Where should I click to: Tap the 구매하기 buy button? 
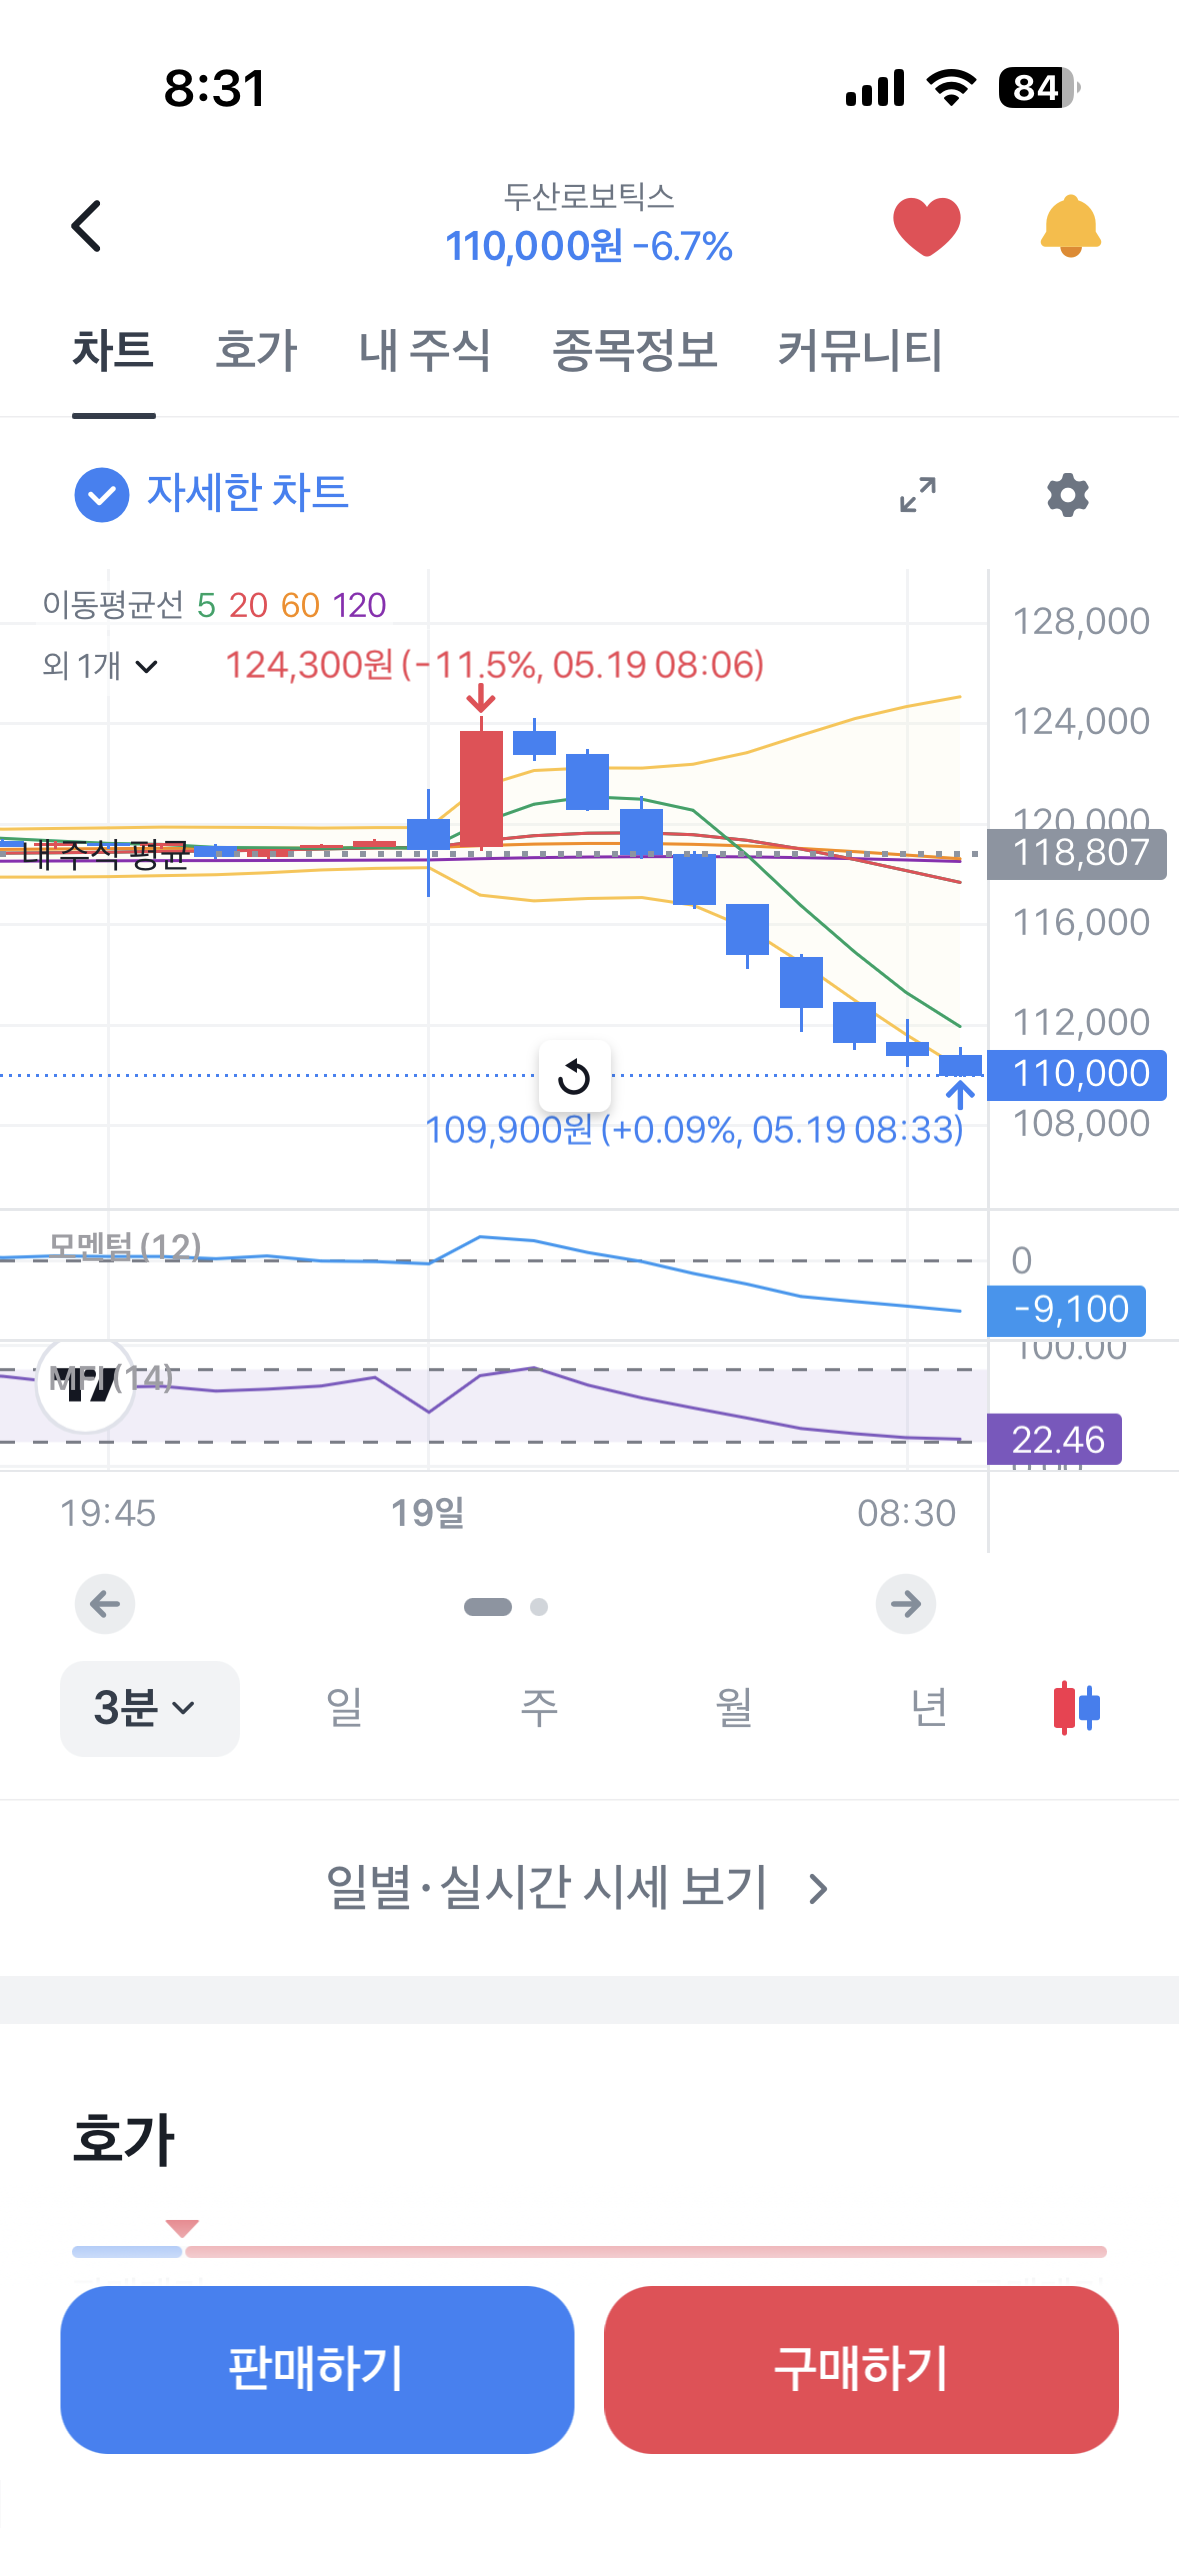click(x=861, y=2369)
